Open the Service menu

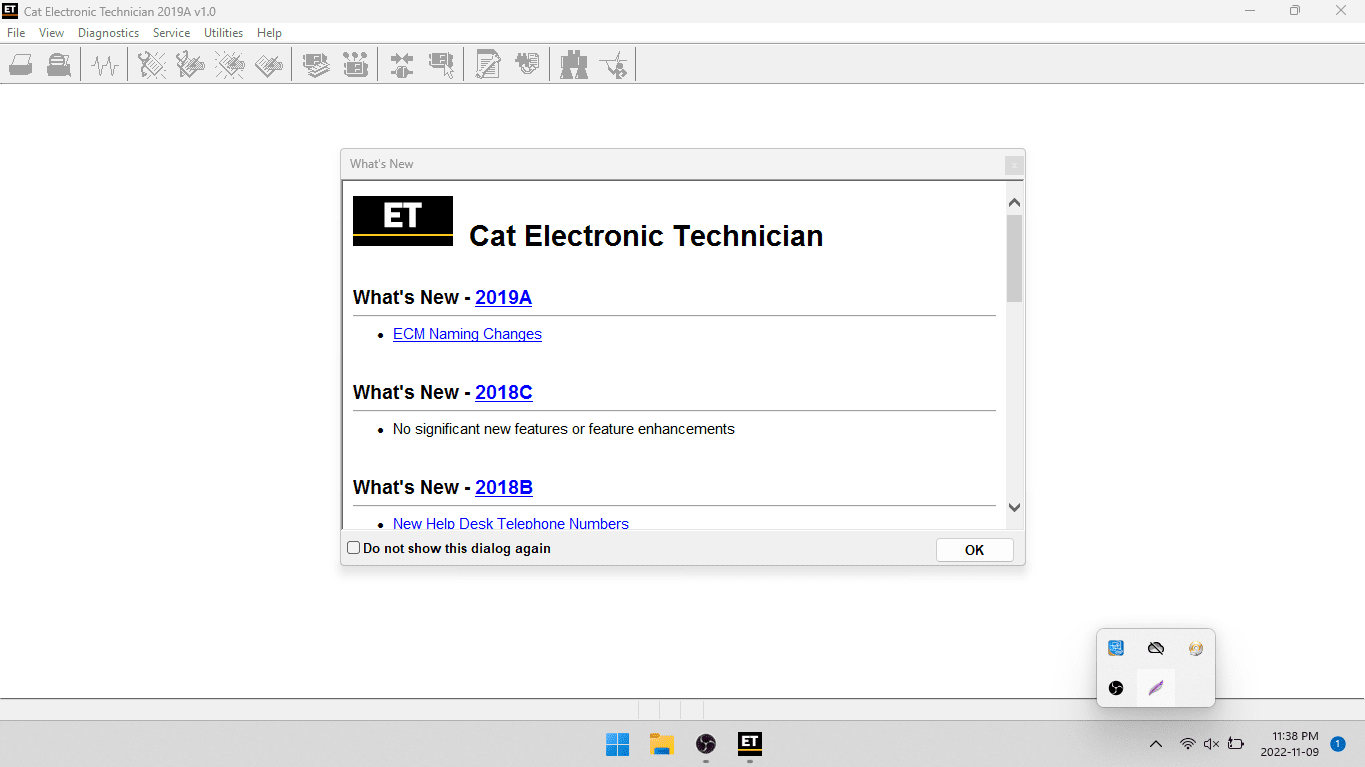[x=171, y=33]
